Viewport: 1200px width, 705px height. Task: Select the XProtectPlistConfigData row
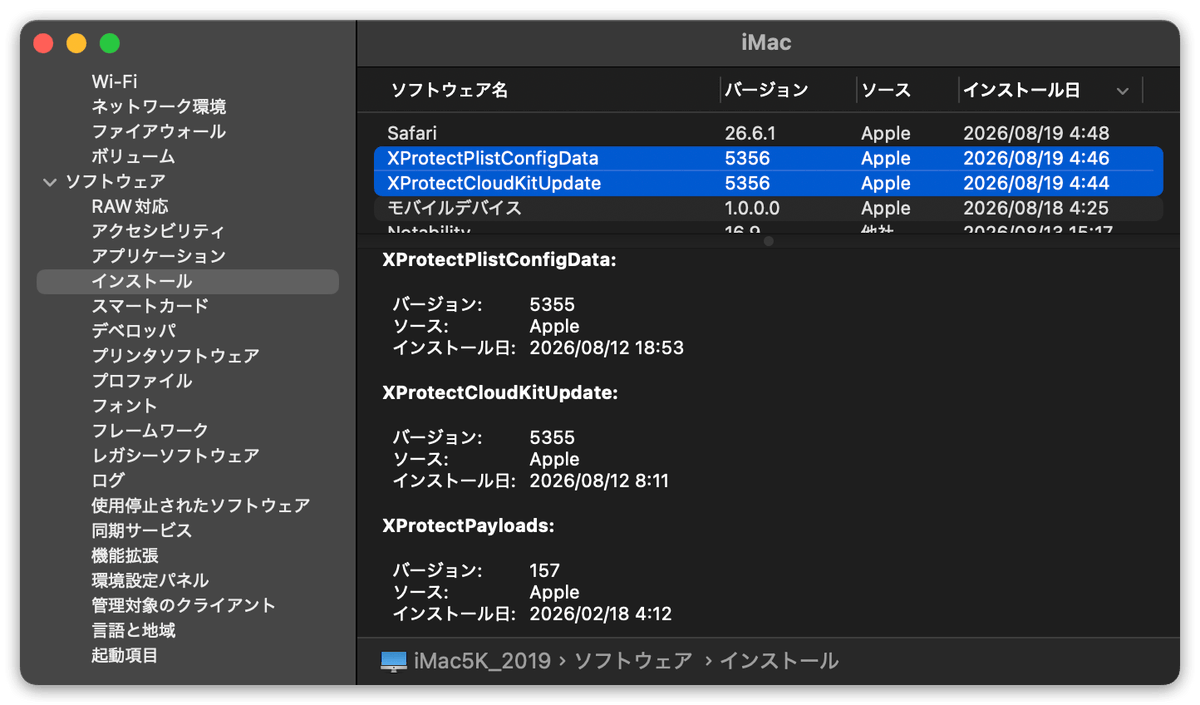pos(768,158)
